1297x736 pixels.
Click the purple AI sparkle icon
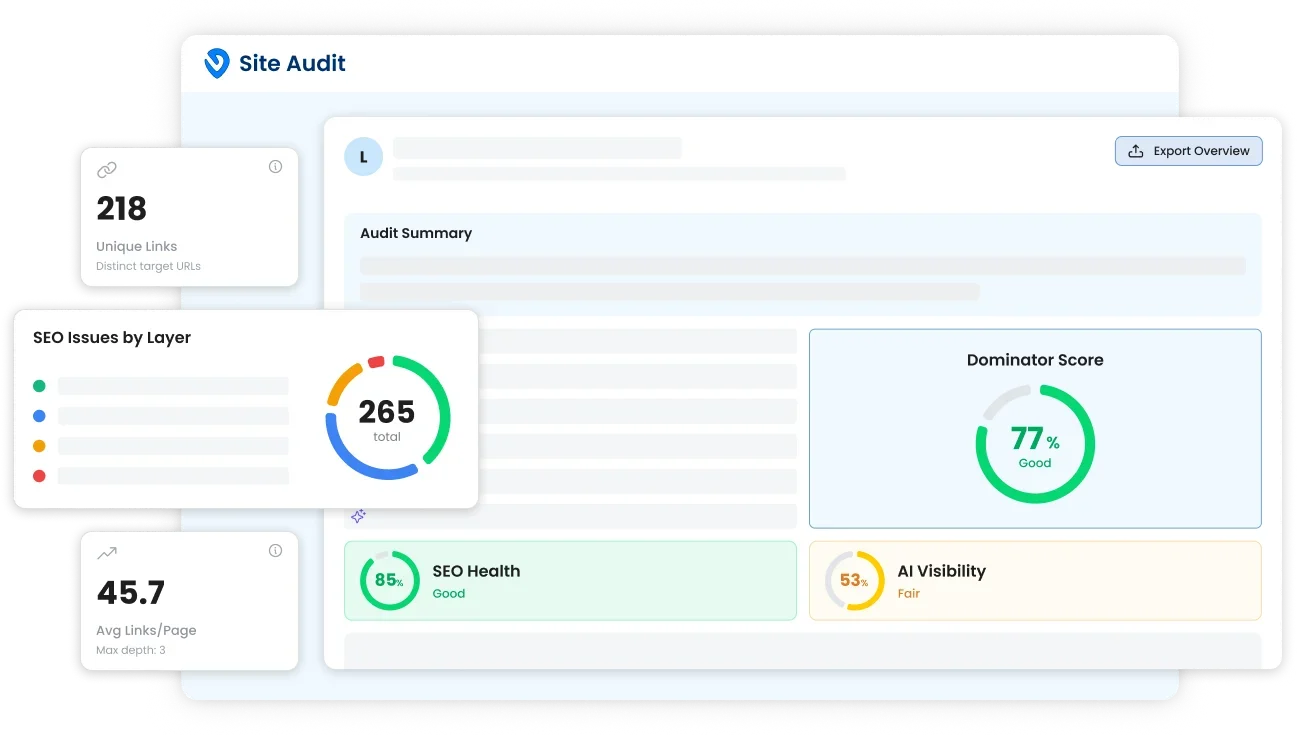click(358, 516)
